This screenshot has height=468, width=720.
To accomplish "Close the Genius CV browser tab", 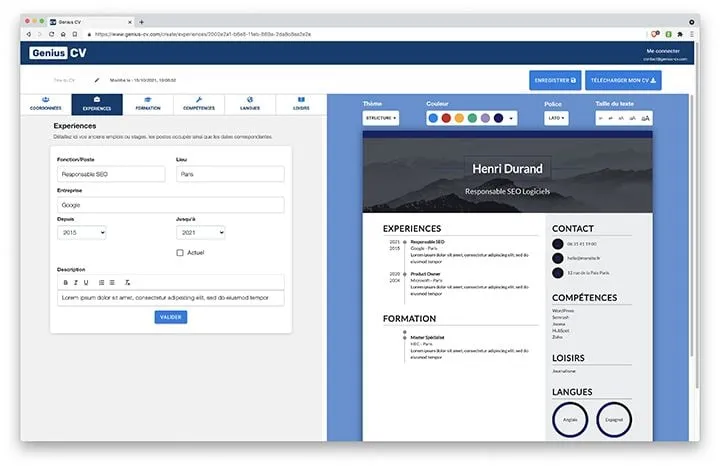I will click(x=130, y=22).
